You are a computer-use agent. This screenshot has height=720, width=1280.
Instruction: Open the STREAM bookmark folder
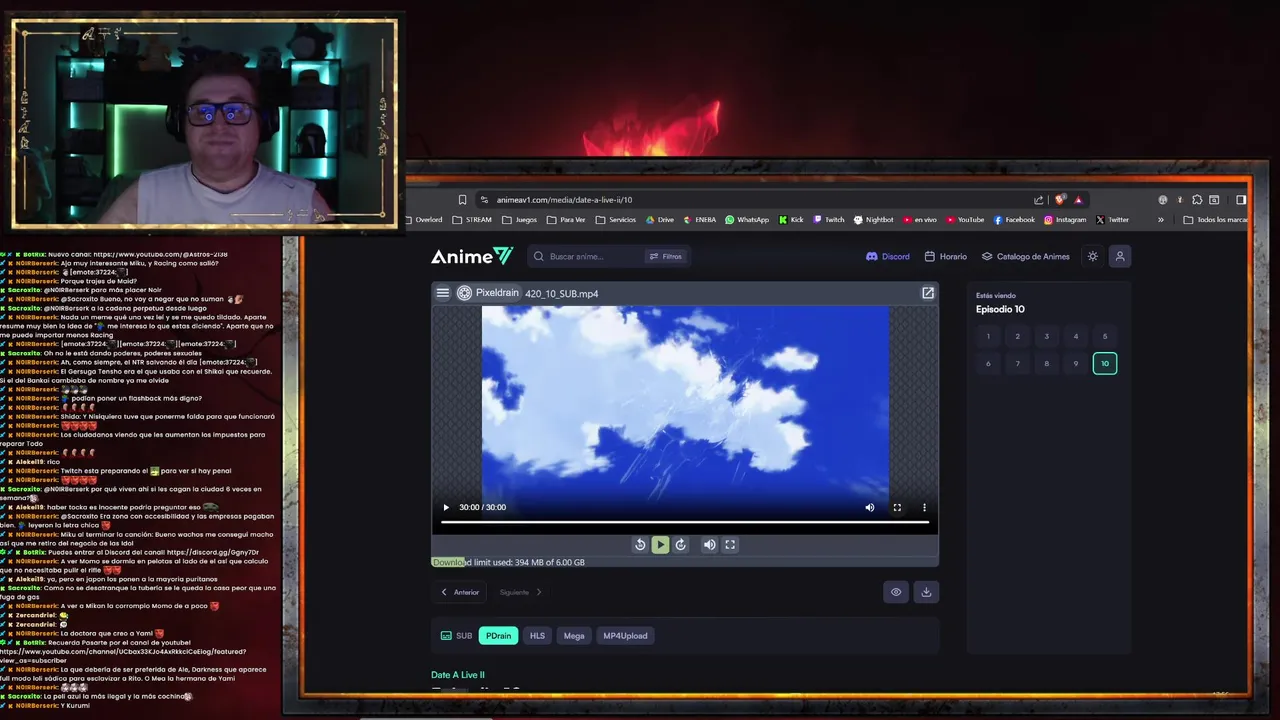472,220
